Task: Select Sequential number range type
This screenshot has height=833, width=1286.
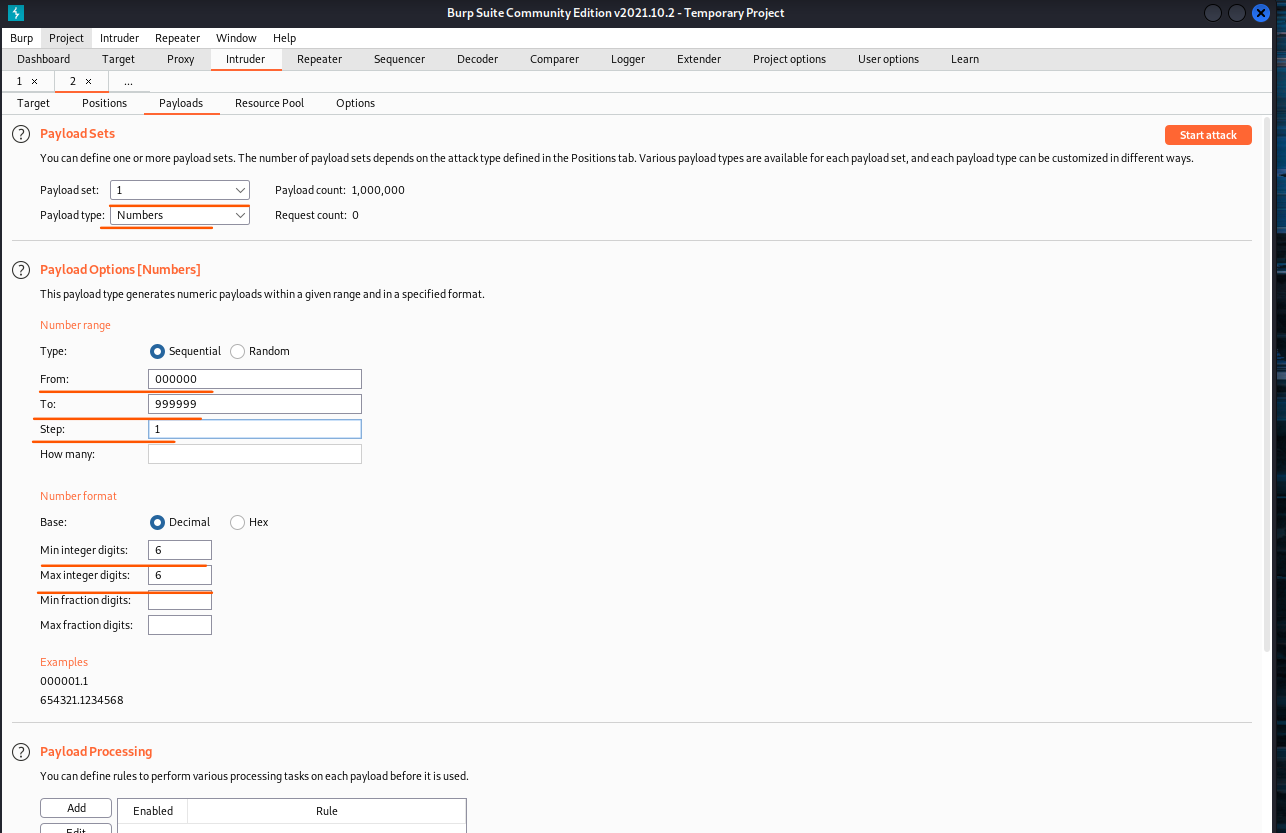Action: click(157, 351)
